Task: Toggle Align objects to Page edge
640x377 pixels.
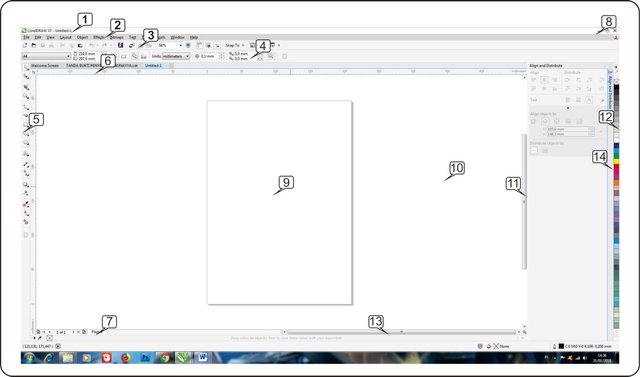Action: (x=544, y=122)
